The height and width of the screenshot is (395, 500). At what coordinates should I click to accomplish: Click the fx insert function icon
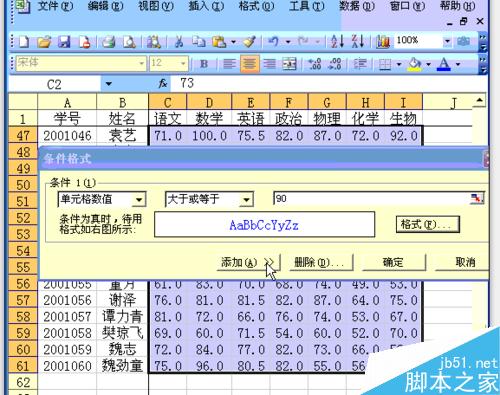[x=163, y=83]
